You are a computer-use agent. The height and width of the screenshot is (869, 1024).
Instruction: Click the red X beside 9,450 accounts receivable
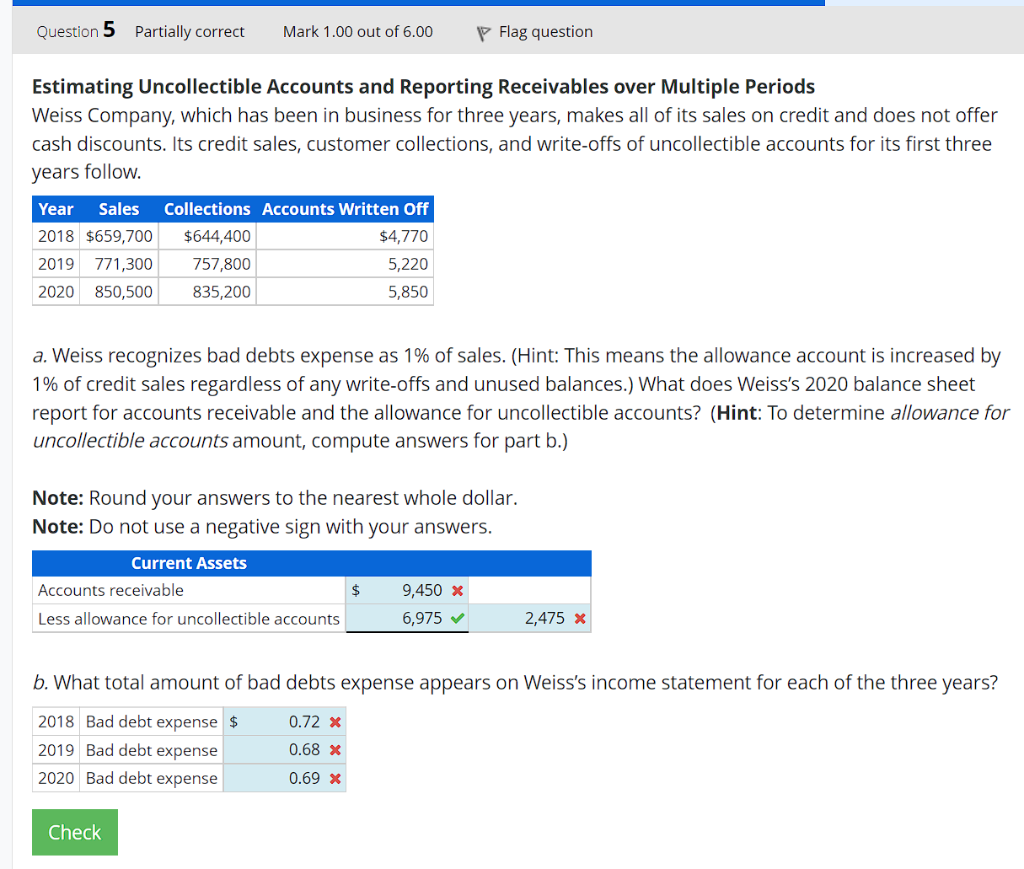[458, 590]
